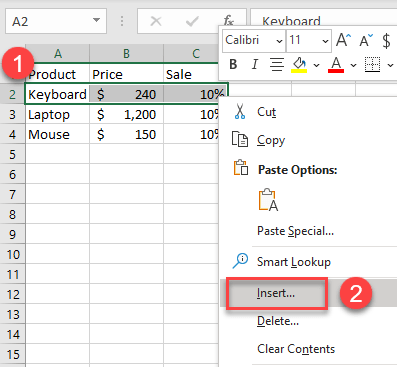The height and width of the screenshot is (367, 397).
Task: Select row 3 header
Action: (x=13, y=114)
